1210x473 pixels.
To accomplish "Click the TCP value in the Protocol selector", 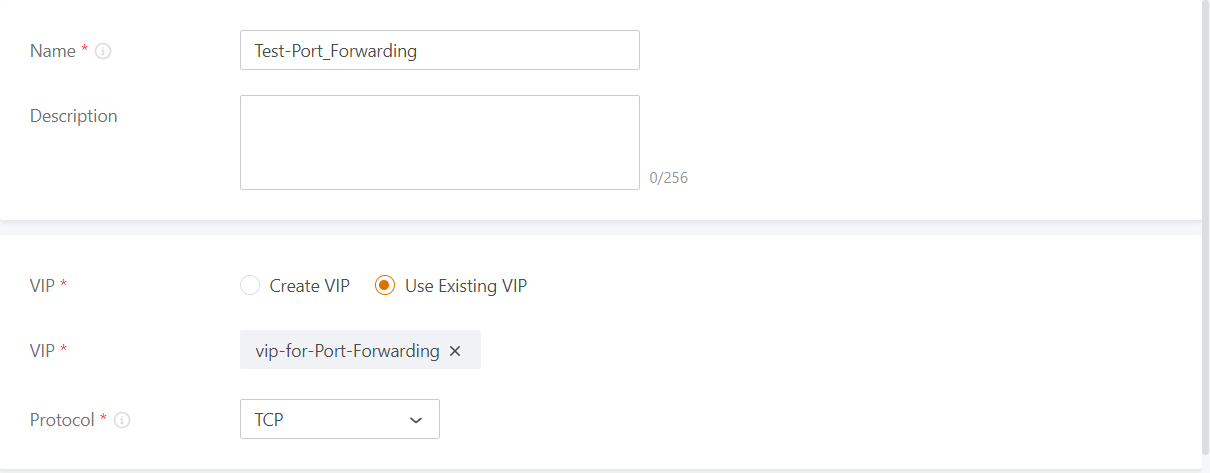I will [x=270, y=420].
